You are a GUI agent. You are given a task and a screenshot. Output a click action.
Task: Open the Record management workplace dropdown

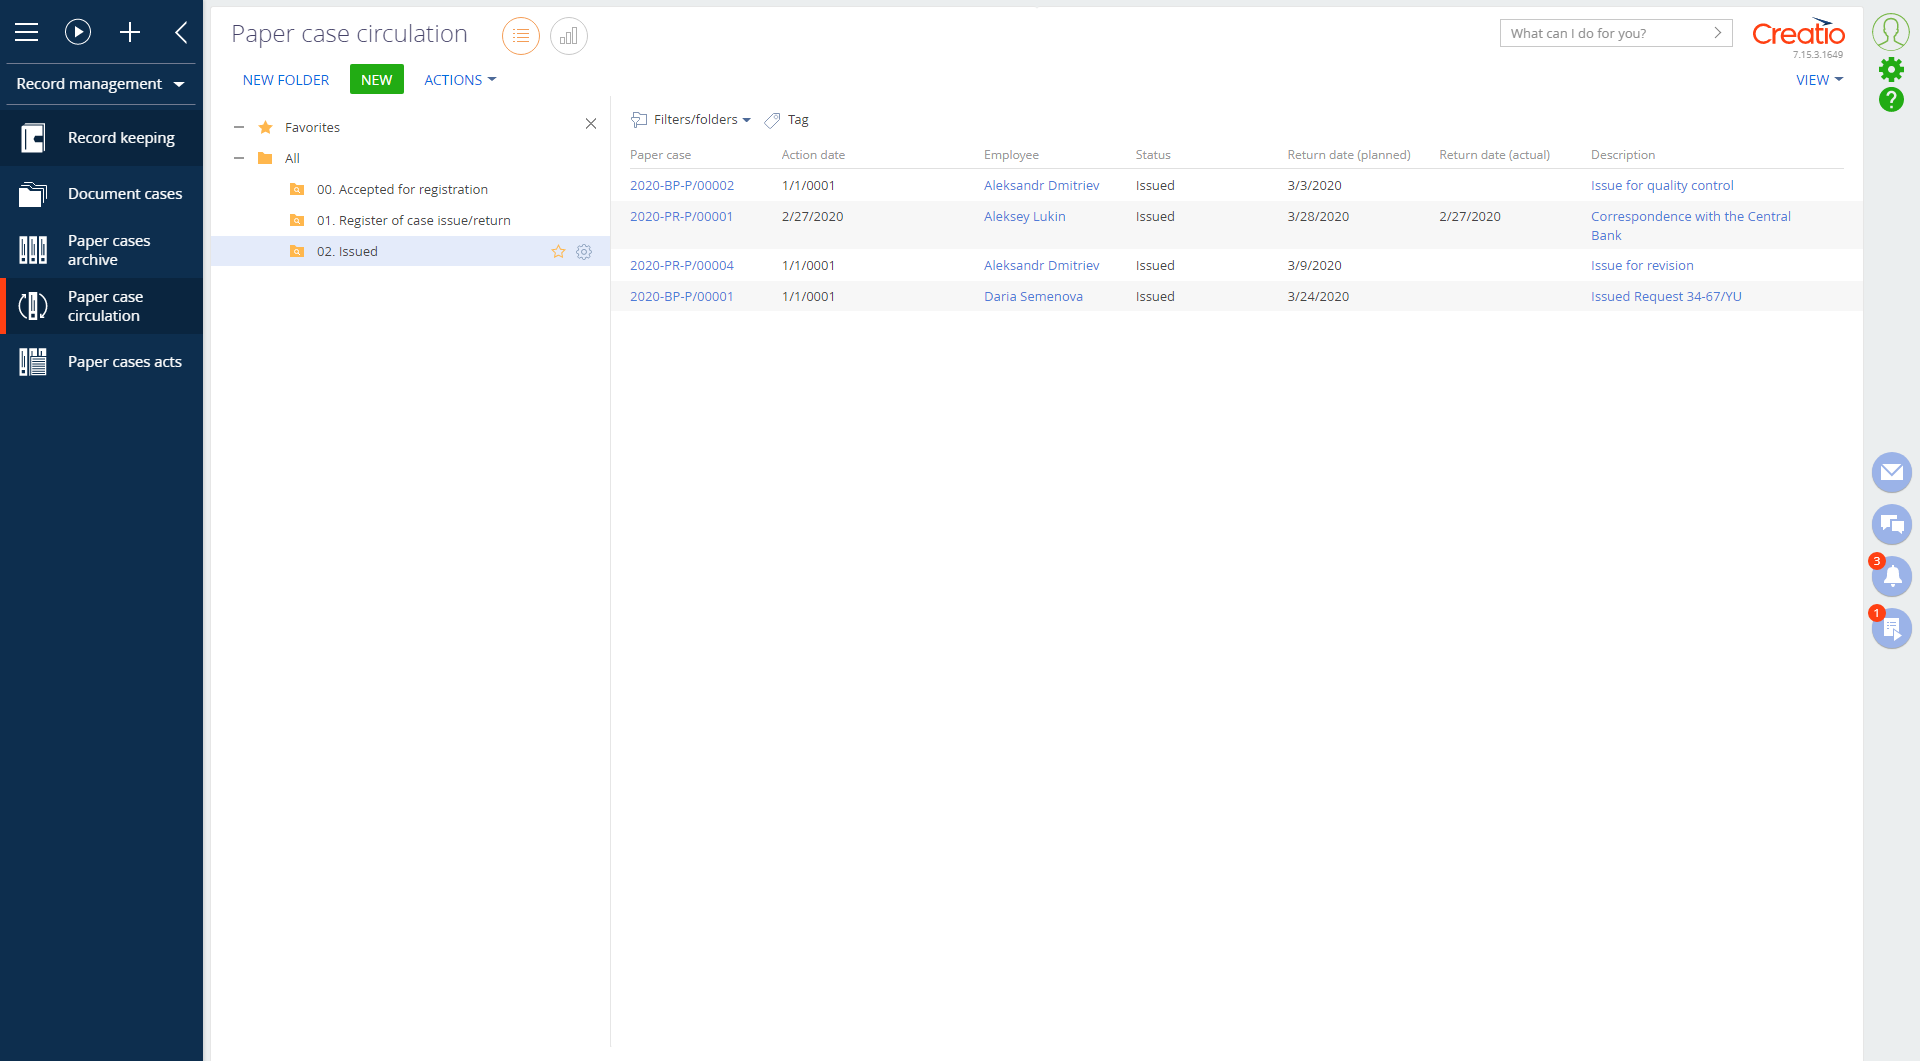pyautogui.click(x=100, y=84)
